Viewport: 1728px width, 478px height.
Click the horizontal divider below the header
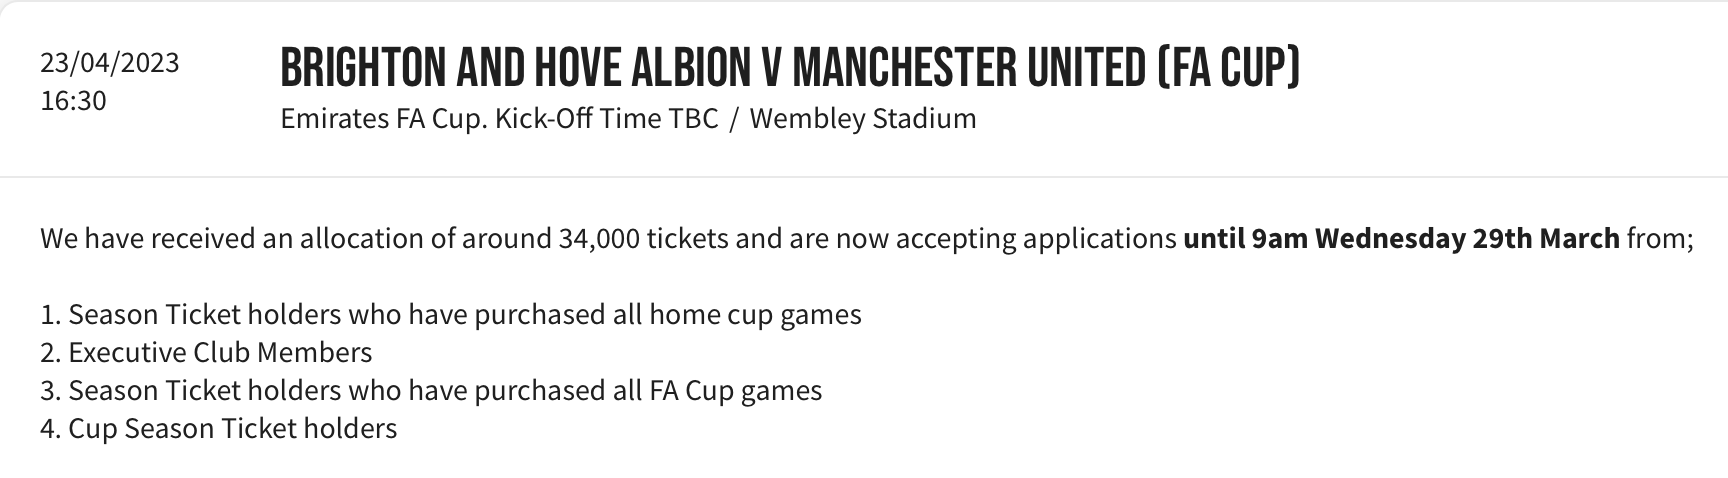click(x=864, y=177)
